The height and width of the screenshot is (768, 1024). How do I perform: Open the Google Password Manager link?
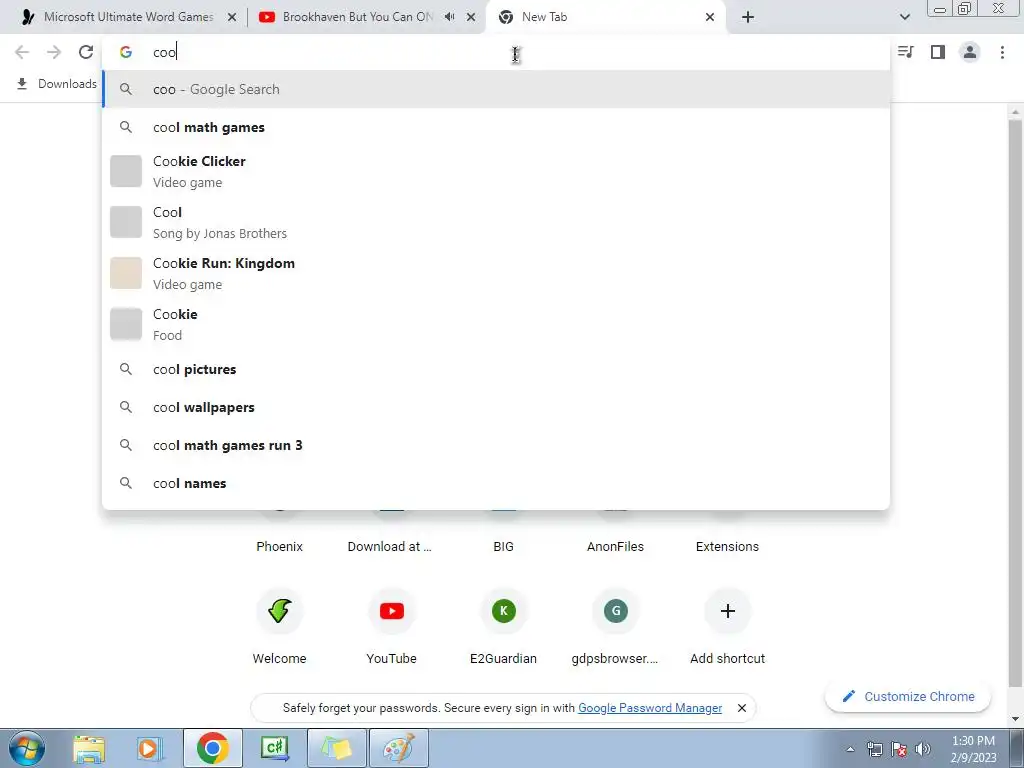click(x=650, y=708)
